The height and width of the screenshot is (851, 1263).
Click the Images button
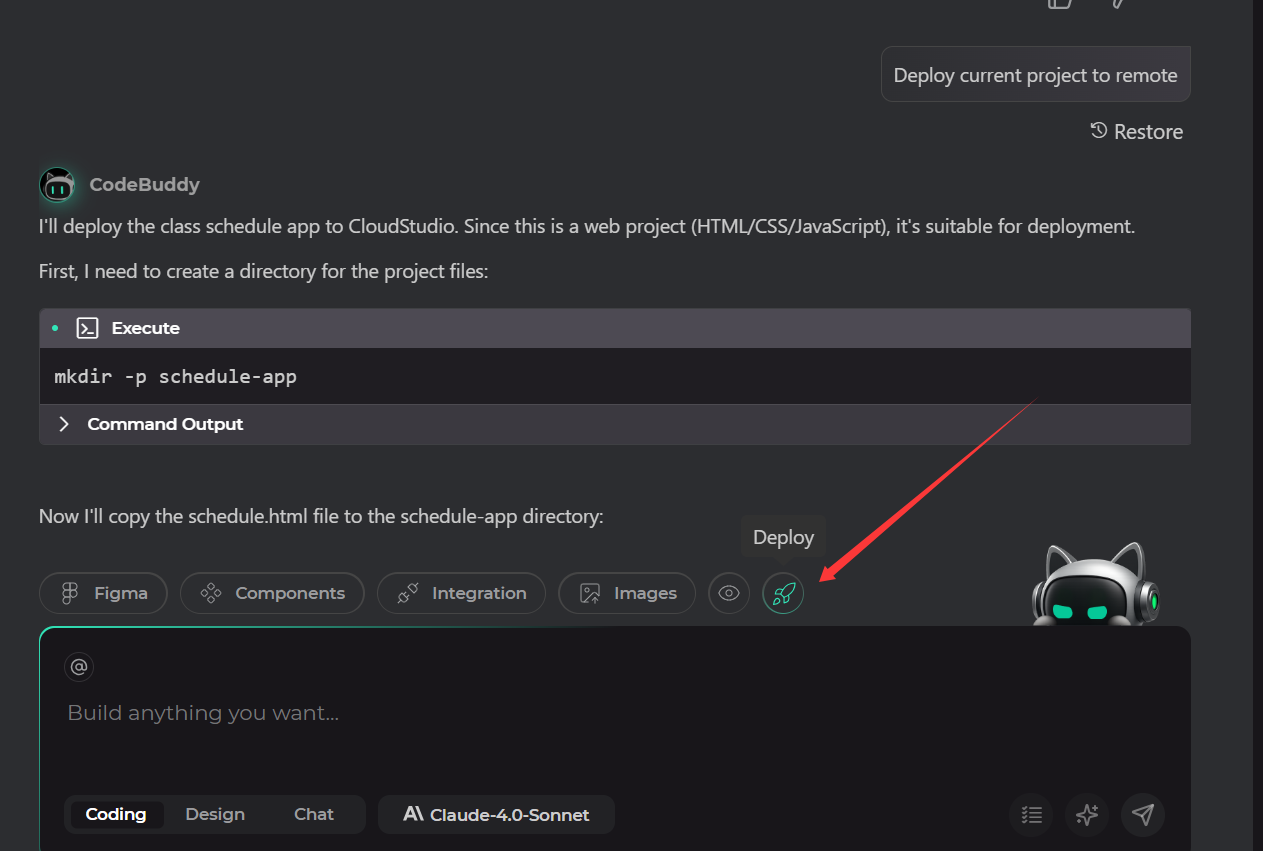coord(627,593)
